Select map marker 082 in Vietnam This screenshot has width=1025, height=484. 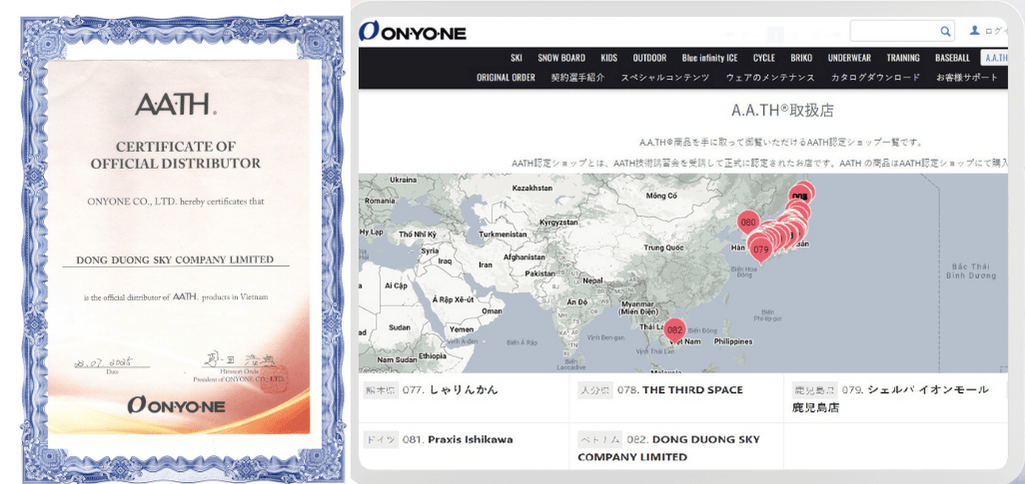pyautogui.click(x=675, y=329)
